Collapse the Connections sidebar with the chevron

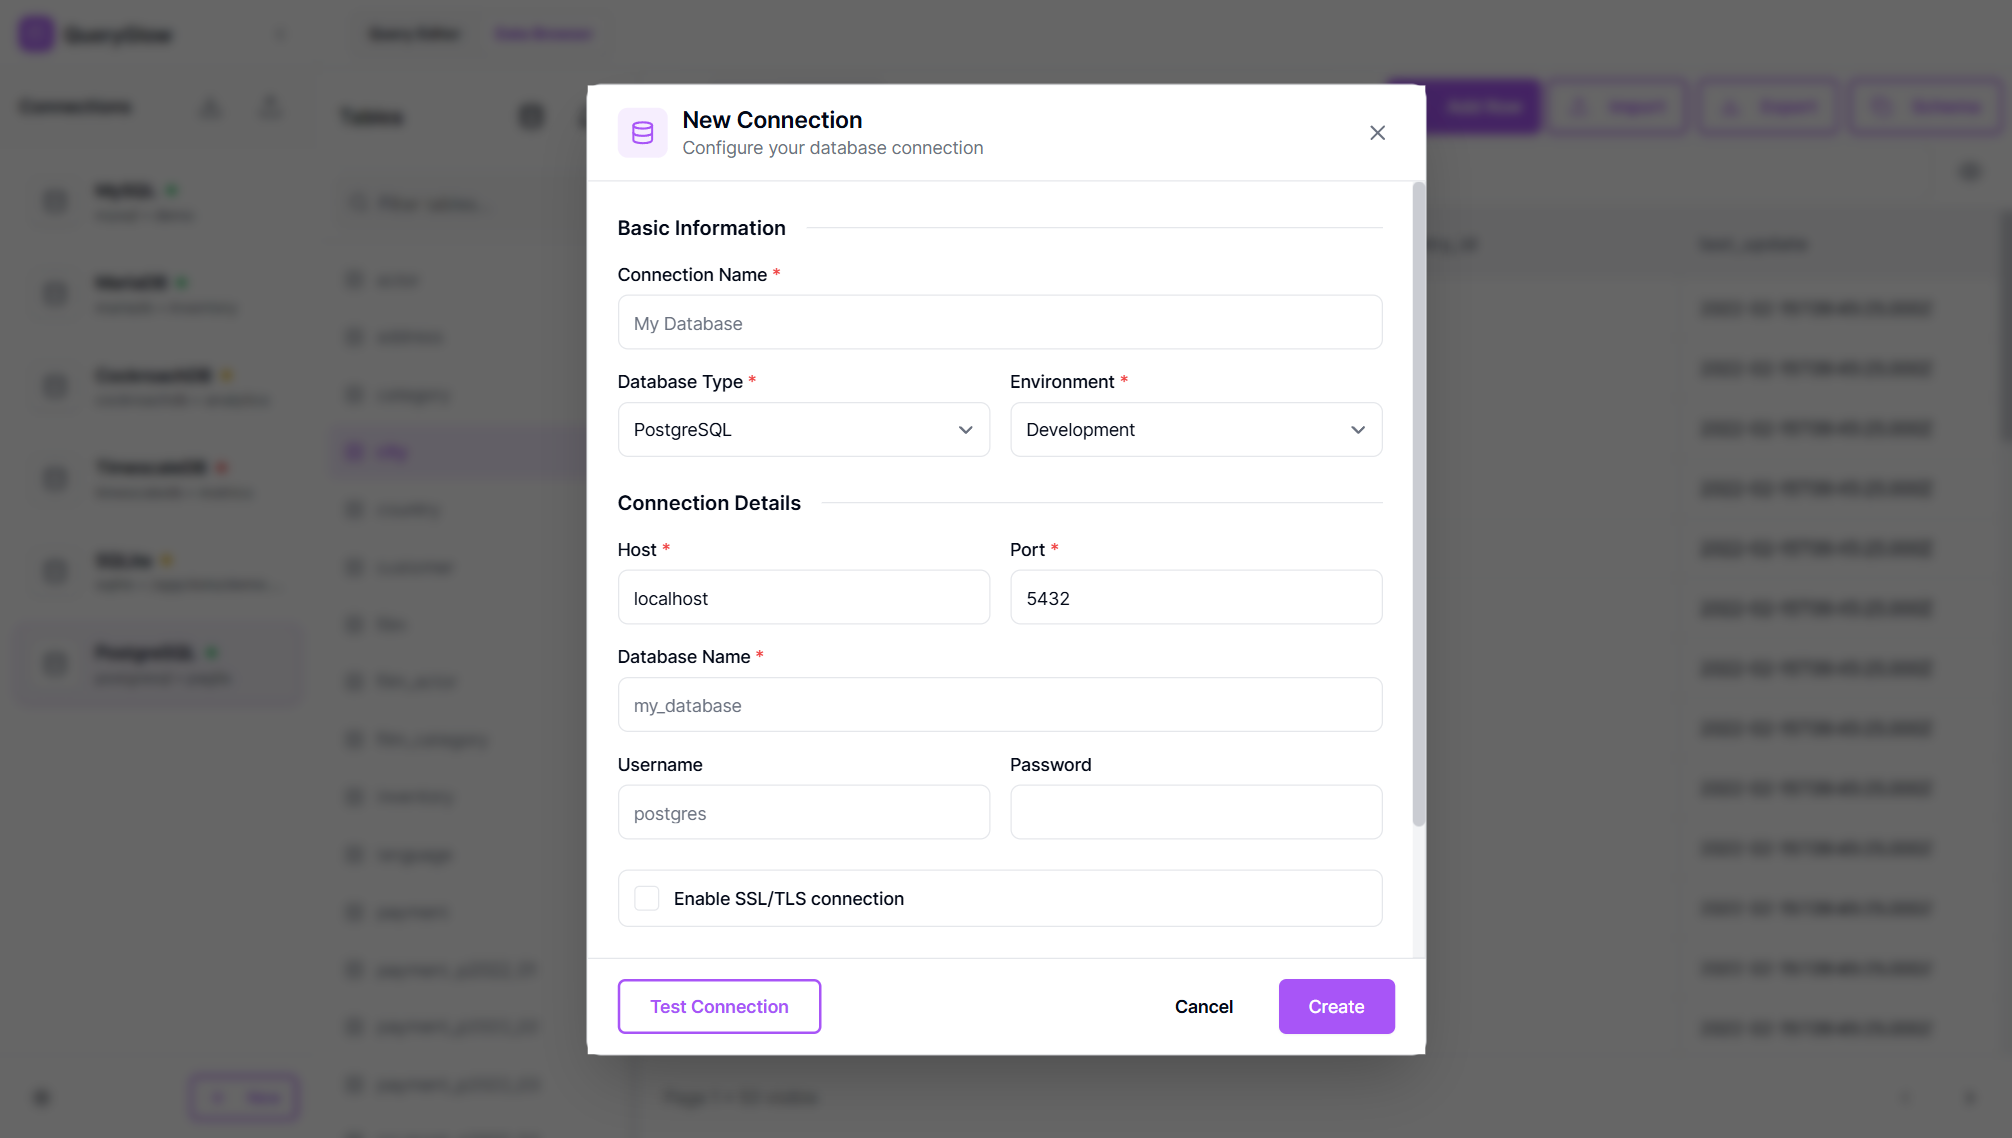point(280,33)
